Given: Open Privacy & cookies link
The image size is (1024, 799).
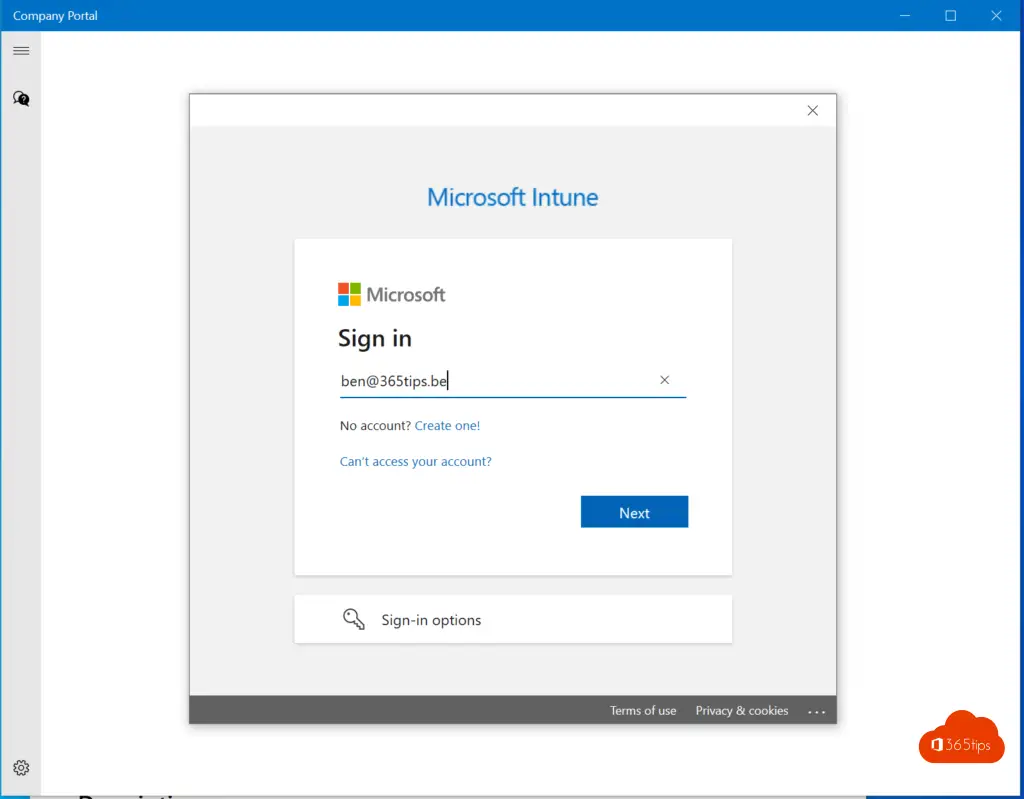Looking at the screenshot, I should (741, 711).
